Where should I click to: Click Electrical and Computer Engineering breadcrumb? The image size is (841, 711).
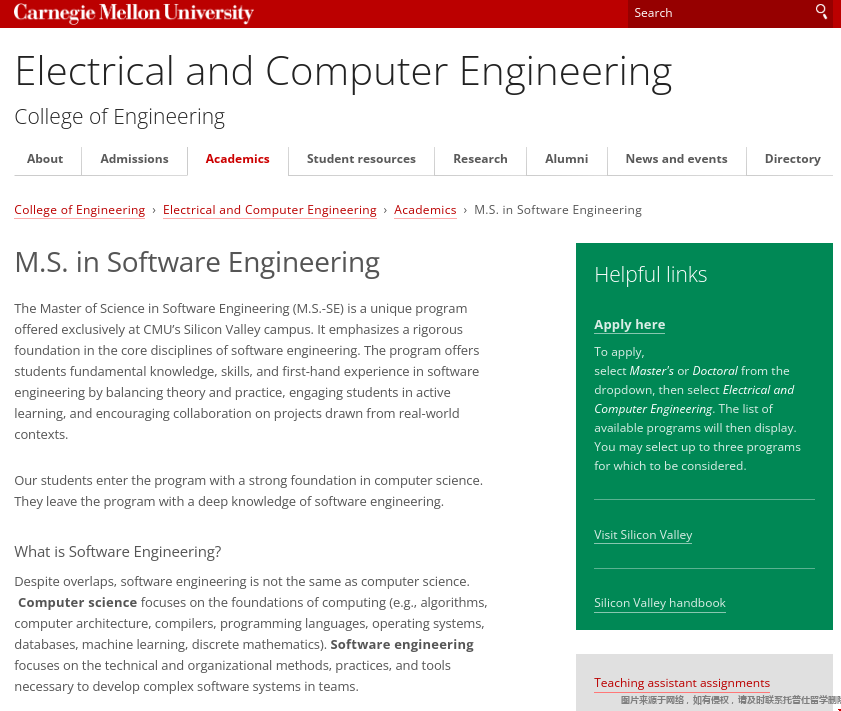click(269, 210)
